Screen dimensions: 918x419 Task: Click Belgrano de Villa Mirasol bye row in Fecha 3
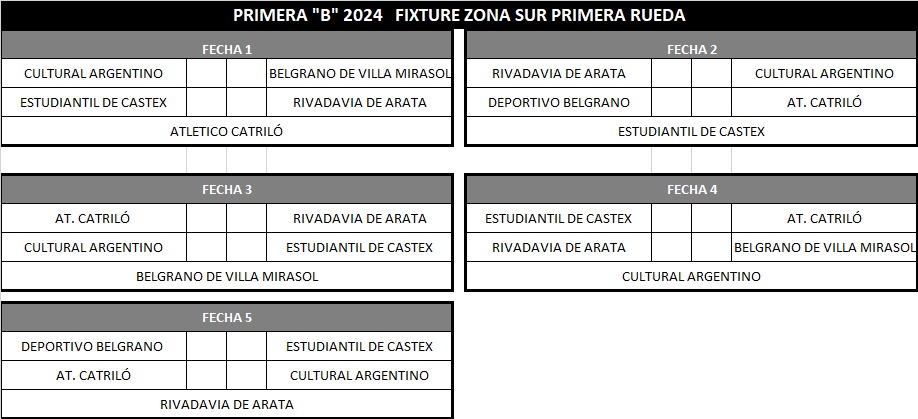point(227,276)
